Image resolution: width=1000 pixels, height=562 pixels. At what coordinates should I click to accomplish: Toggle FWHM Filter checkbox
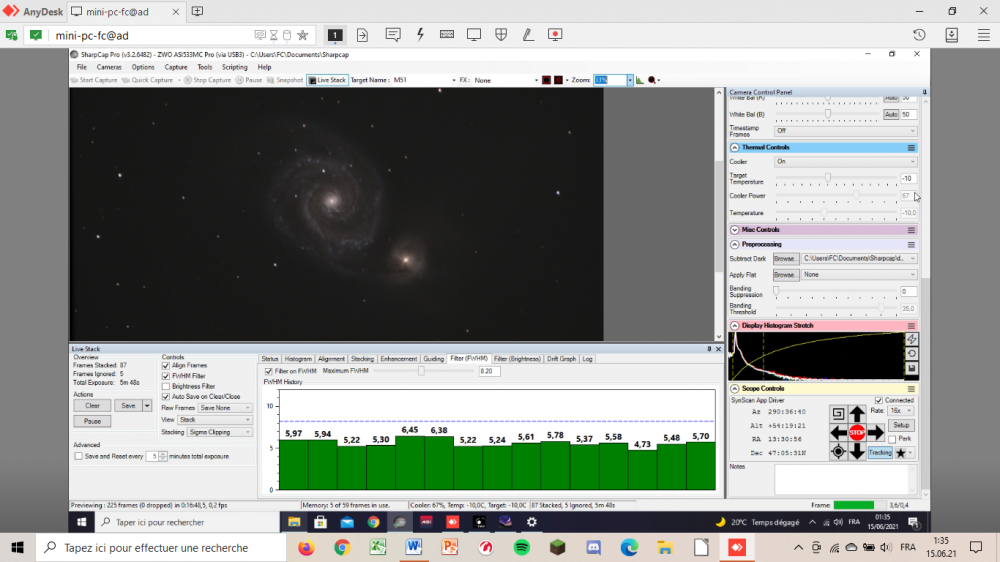tap(166, 376)
